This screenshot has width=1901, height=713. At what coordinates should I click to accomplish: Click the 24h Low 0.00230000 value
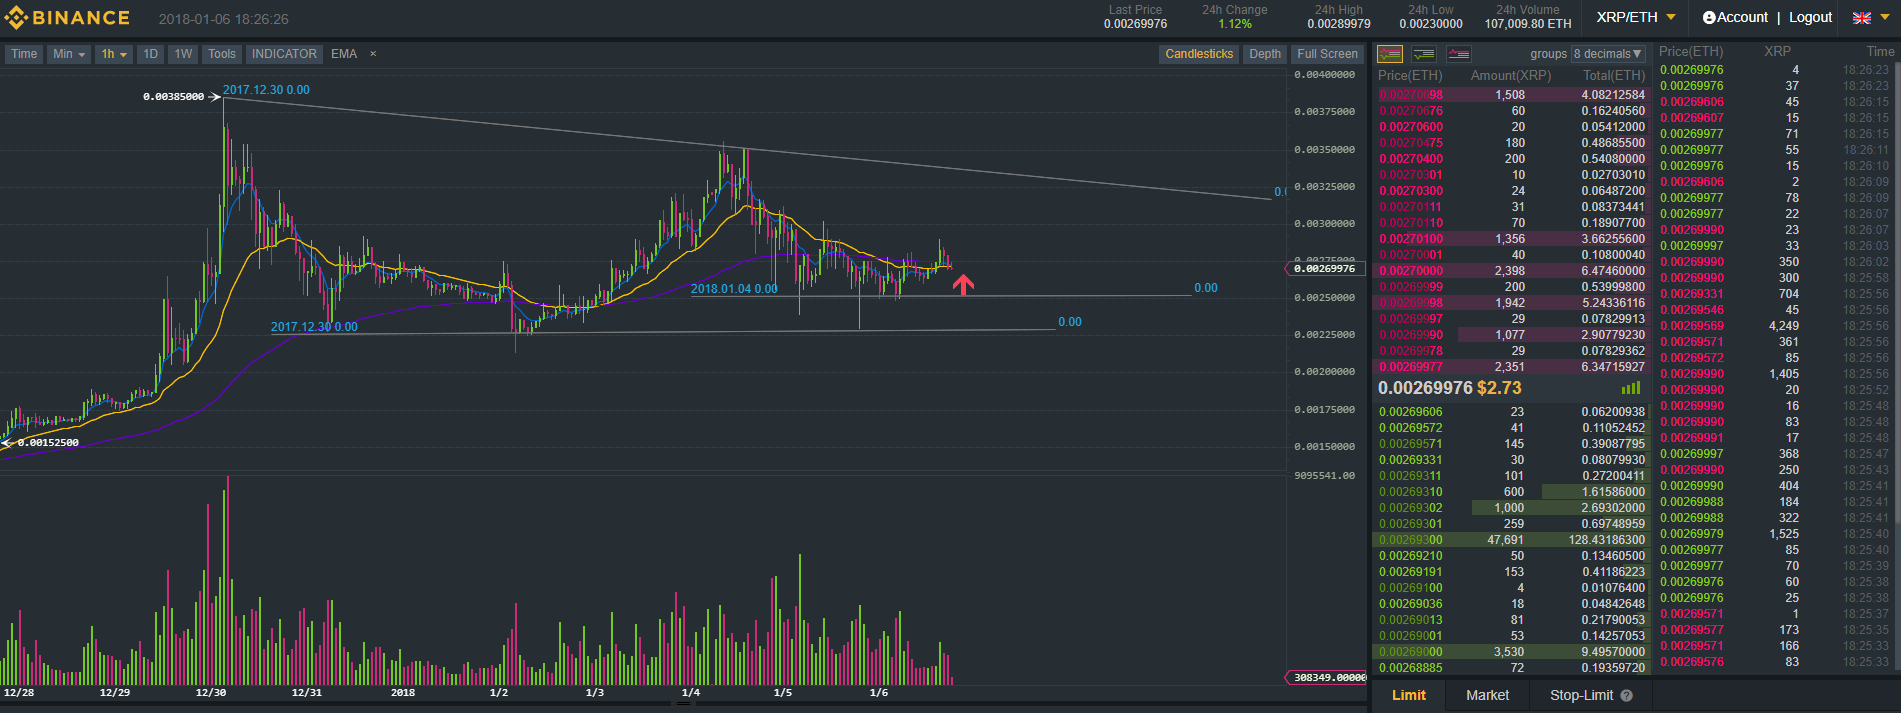(1430, 24)
